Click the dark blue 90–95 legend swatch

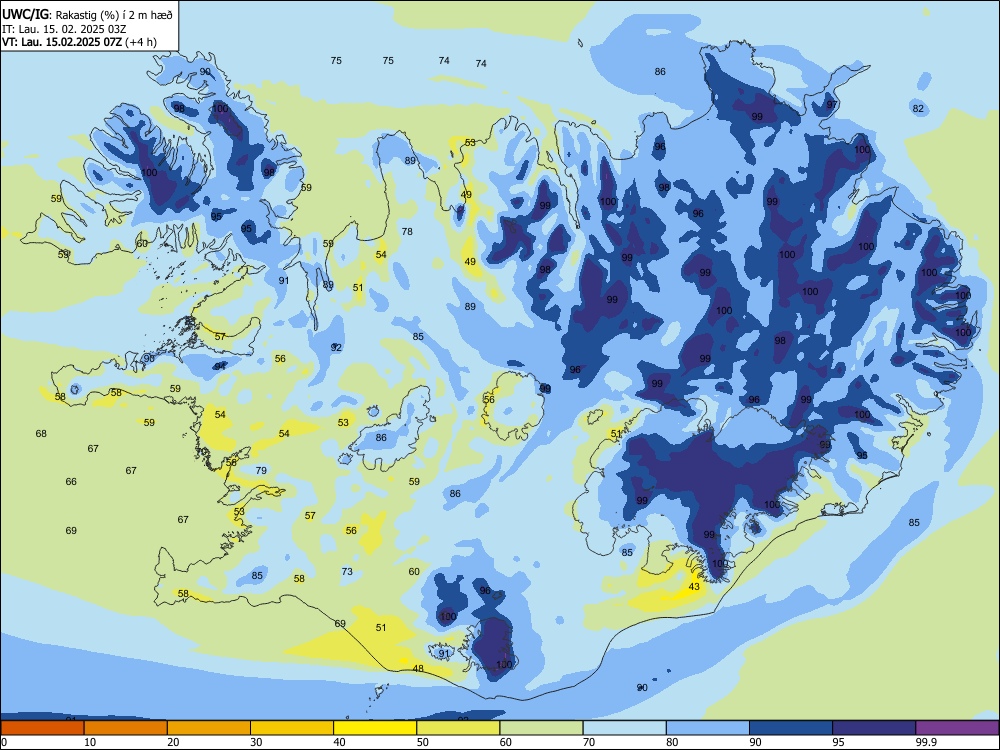click(791, 728)
